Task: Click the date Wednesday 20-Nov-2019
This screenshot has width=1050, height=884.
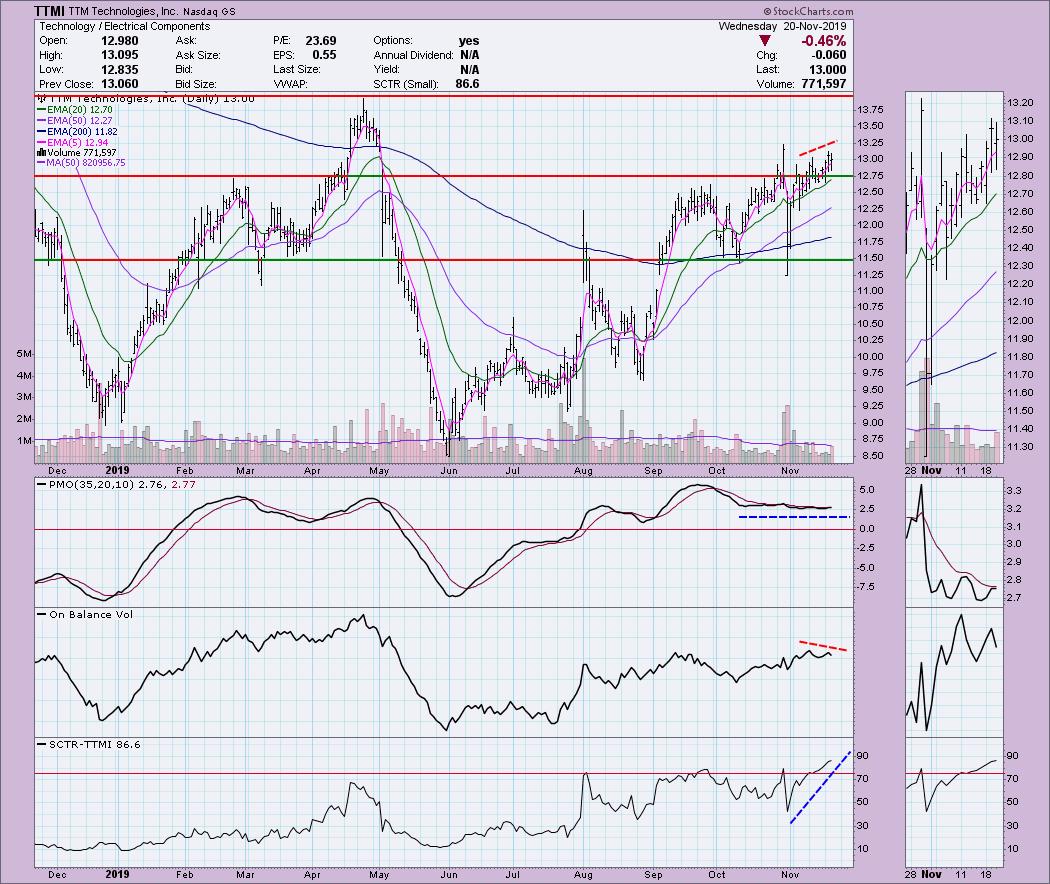Action: point(782,26)
